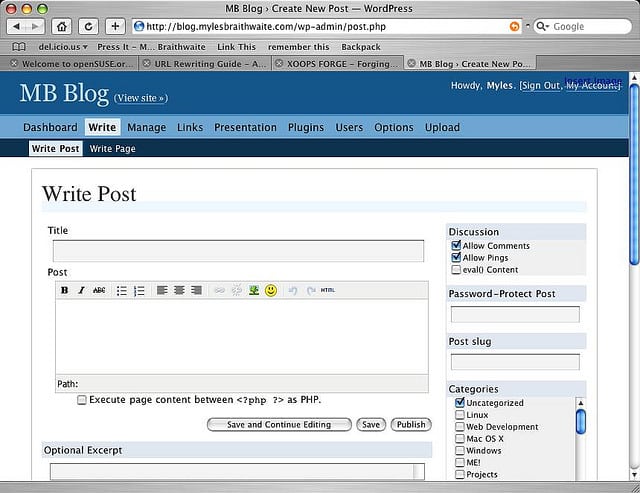Apply italic formatting in editor toolbar

click(82, 290)
